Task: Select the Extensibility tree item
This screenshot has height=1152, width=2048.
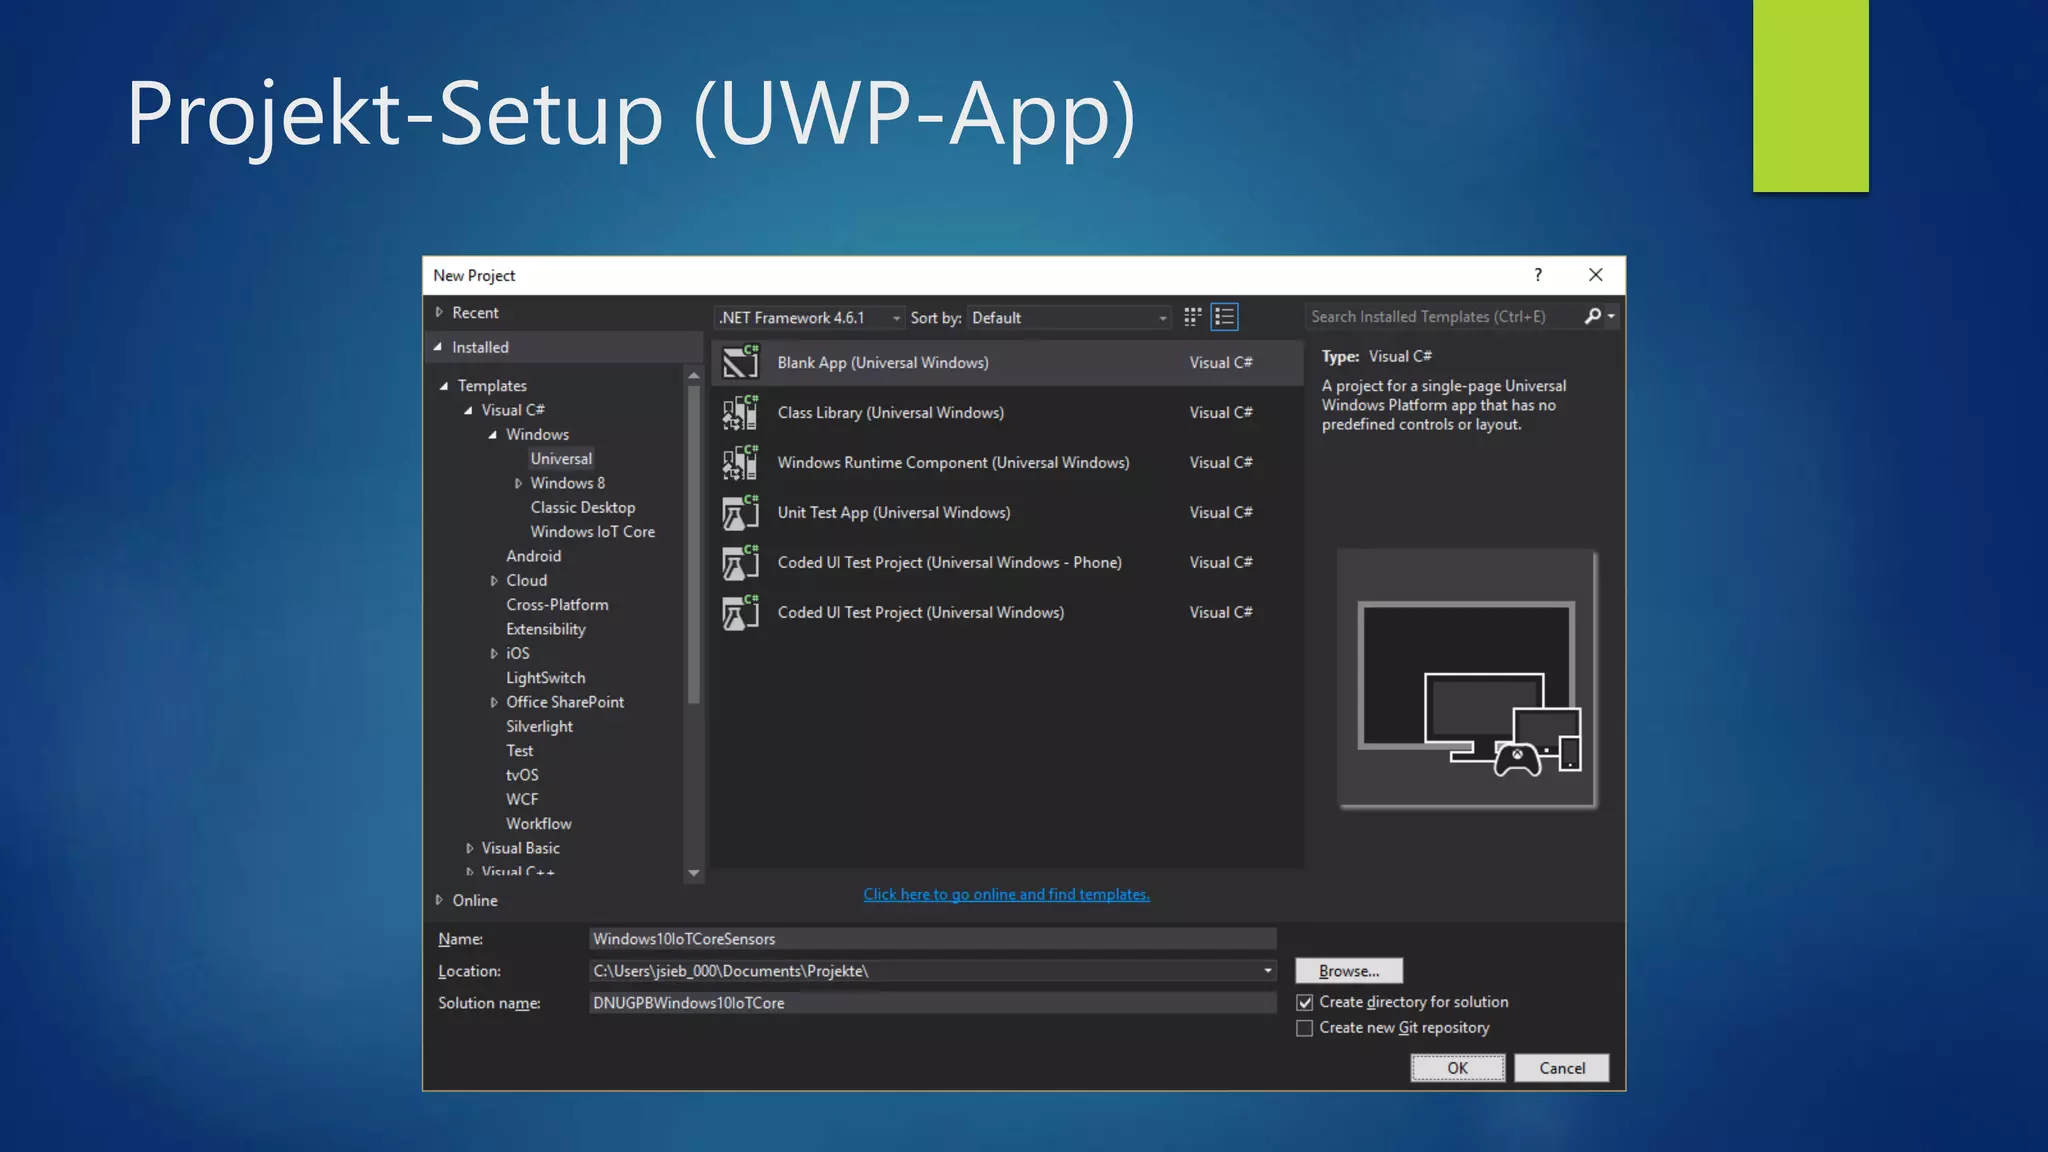Action: [545, 629]
